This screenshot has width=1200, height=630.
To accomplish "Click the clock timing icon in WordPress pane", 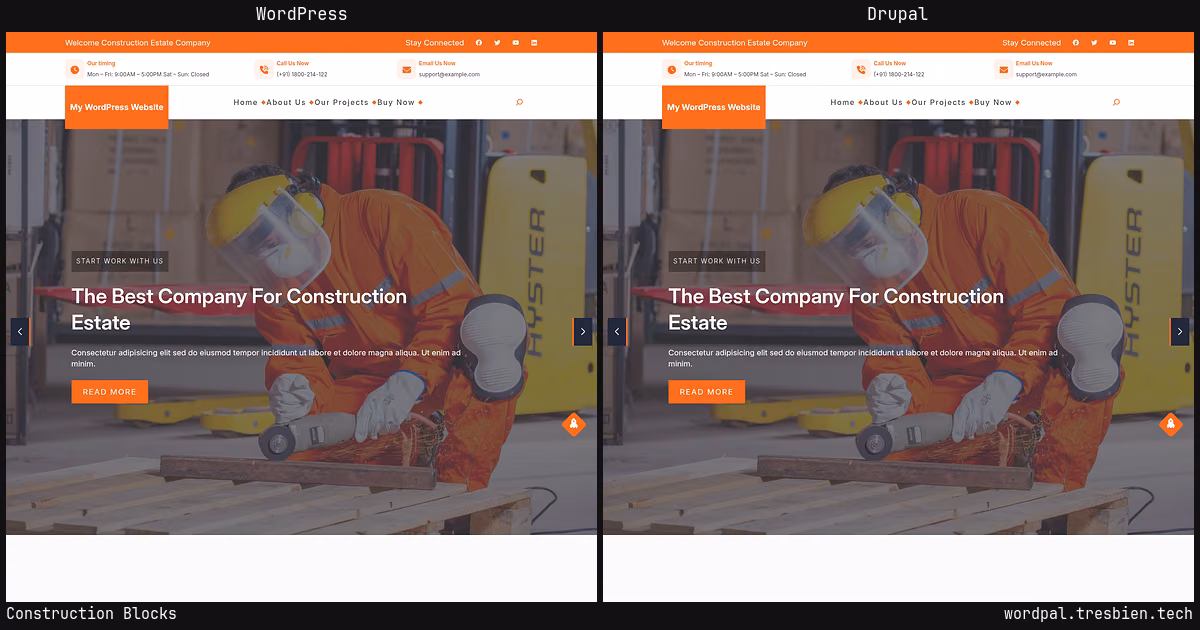I will click(x=74, y=69).
